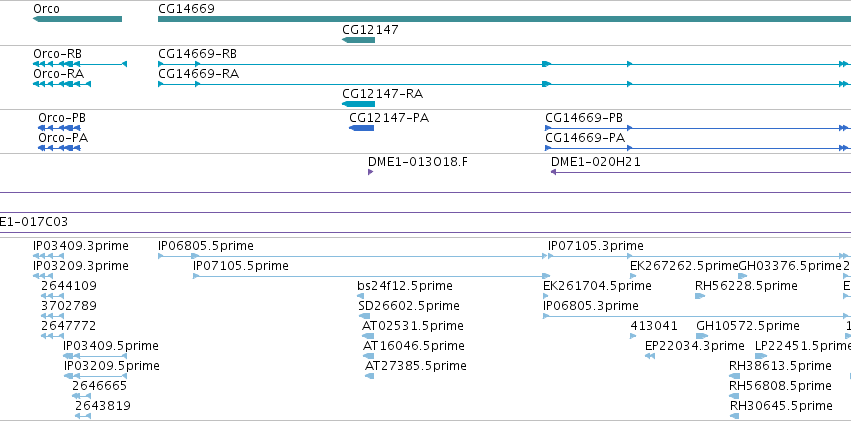Click the CG12147-RA transcript arrow
The image size is (851, 421).
(x=358, y=104)
